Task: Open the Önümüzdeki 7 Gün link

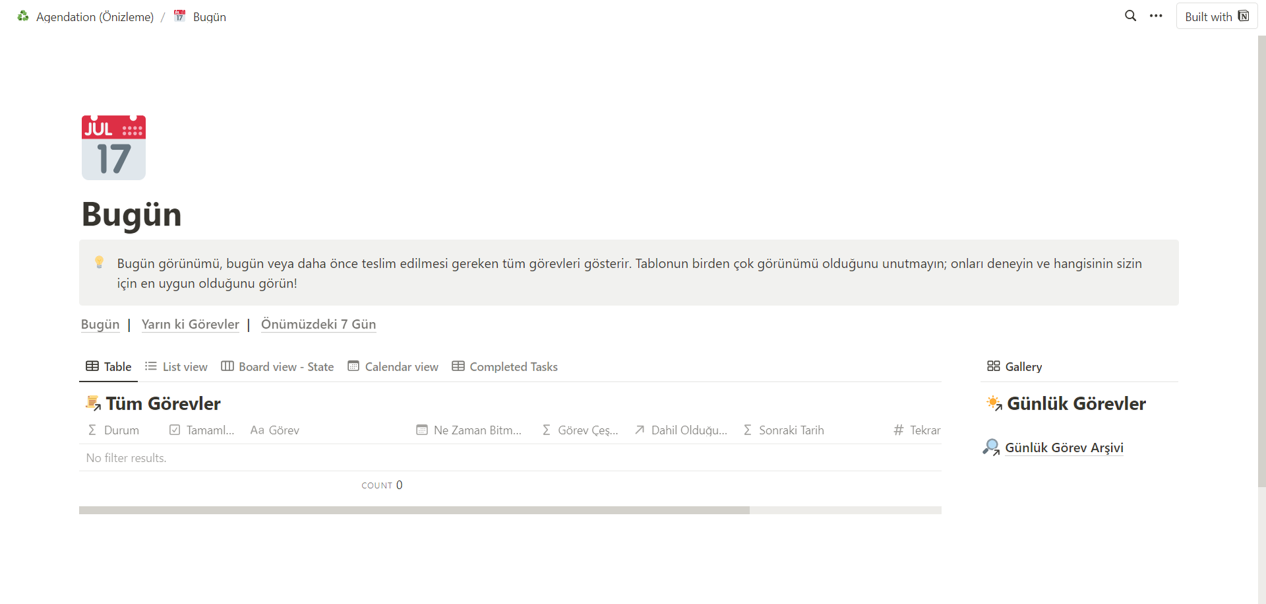Action: point(318,324)
